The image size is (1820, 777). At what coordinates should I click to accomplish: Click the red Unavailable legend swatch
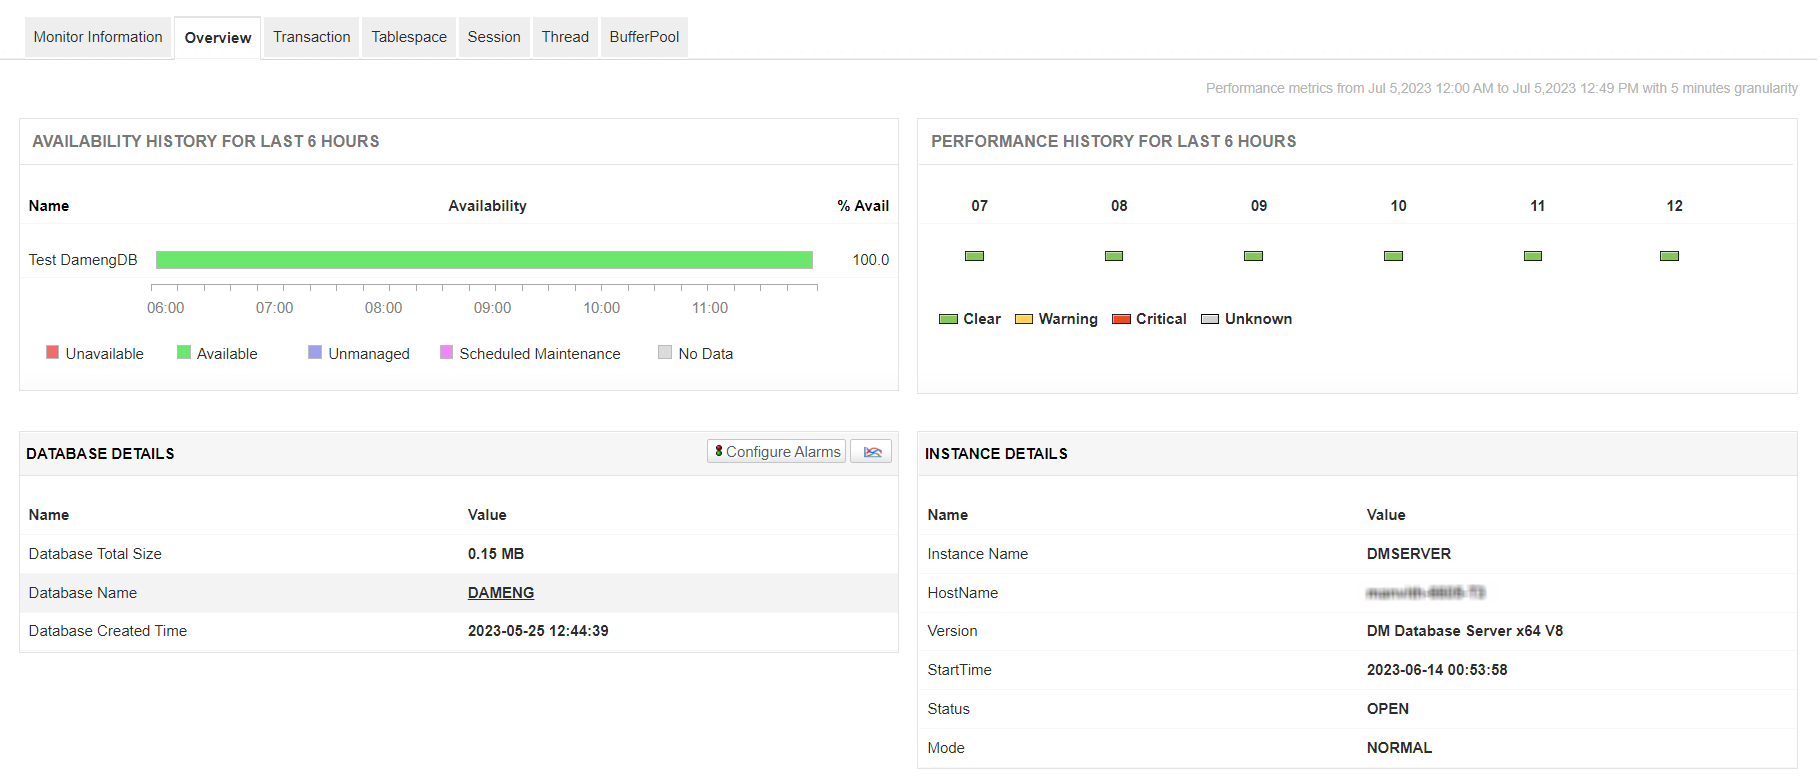(52, 352)
